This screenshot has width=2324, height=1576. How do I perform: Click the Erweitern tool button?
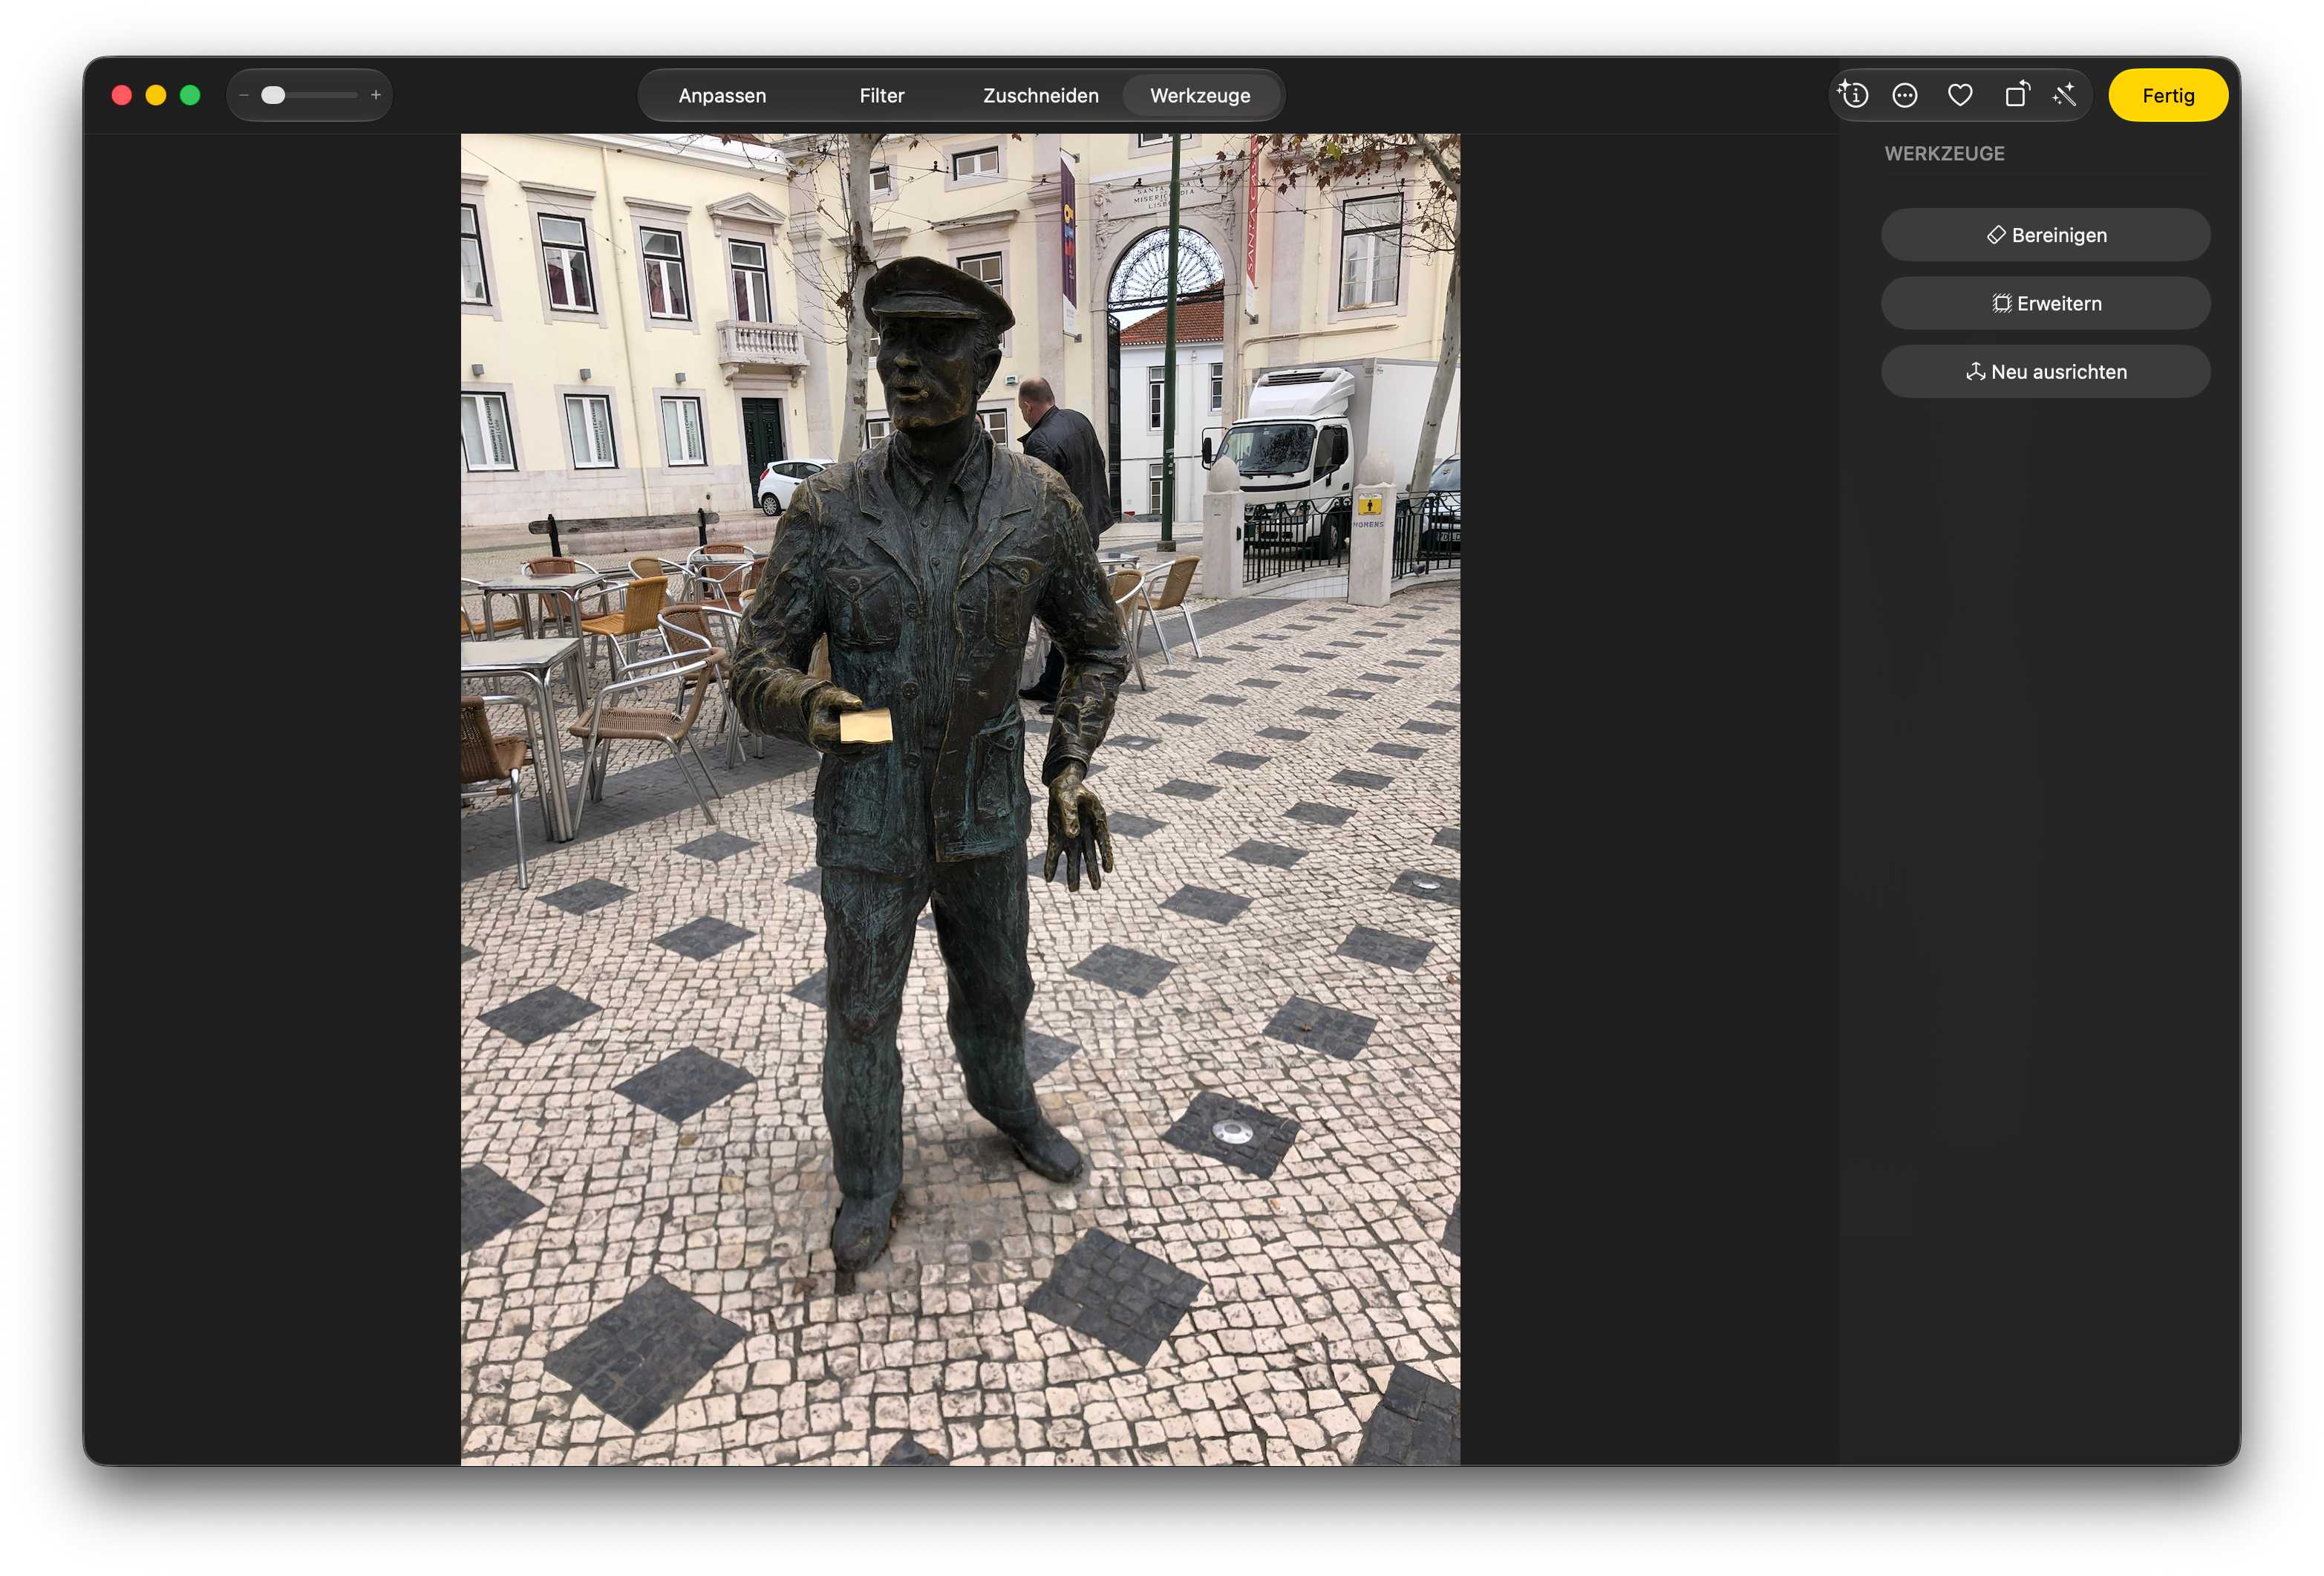pyautogui.click(x=2045, y=303)
